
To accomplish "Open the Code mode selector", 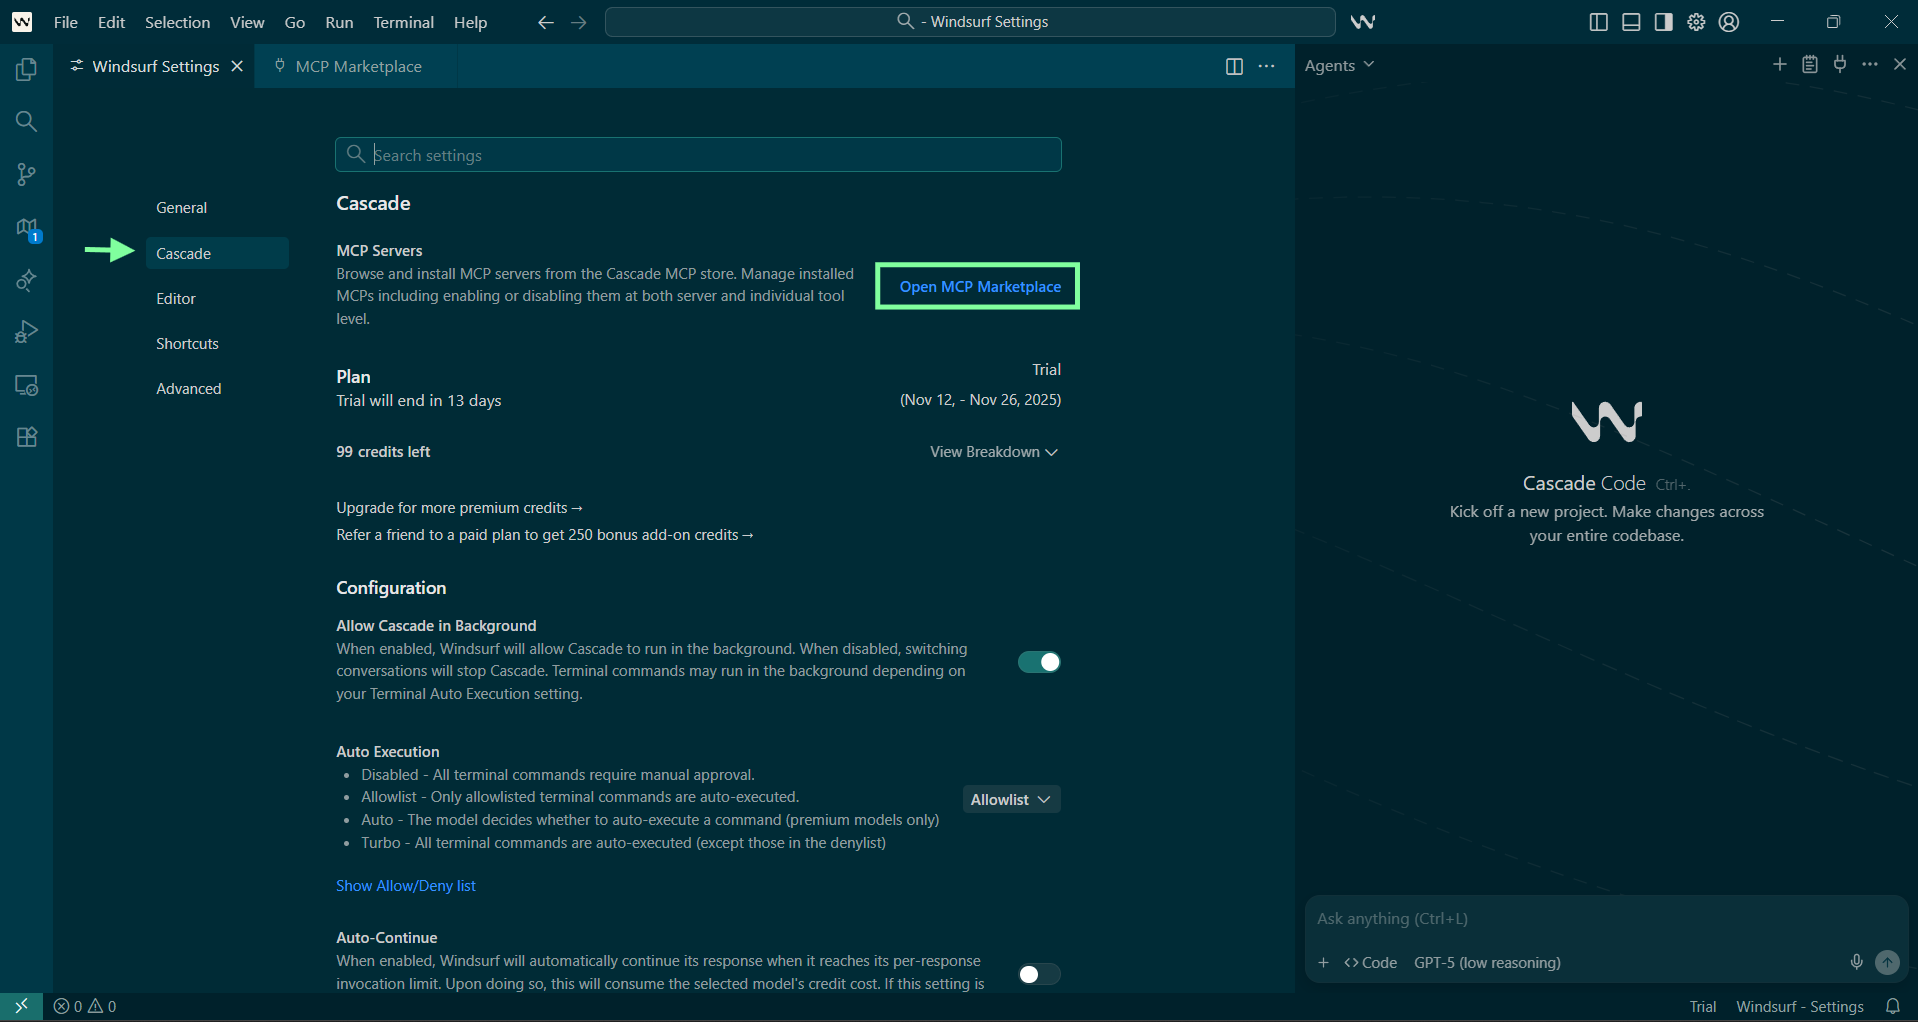I will tap(1371, 963).
